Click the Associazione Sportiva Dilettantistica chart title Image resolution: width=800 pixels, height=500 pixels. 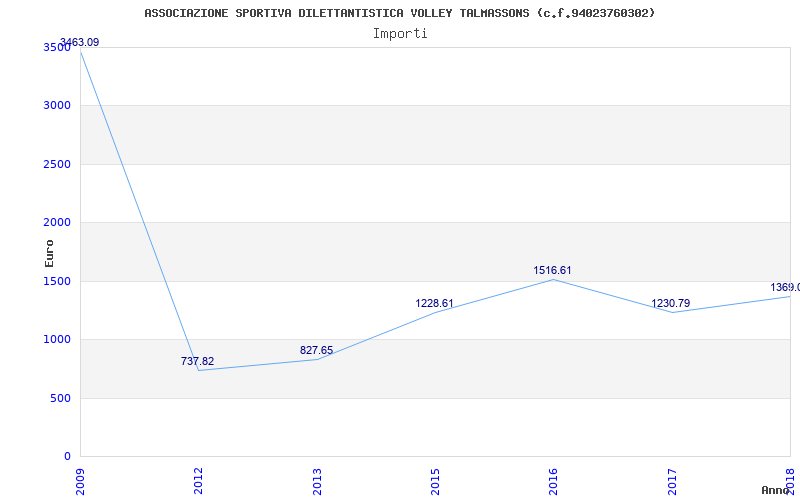point(399,13)
